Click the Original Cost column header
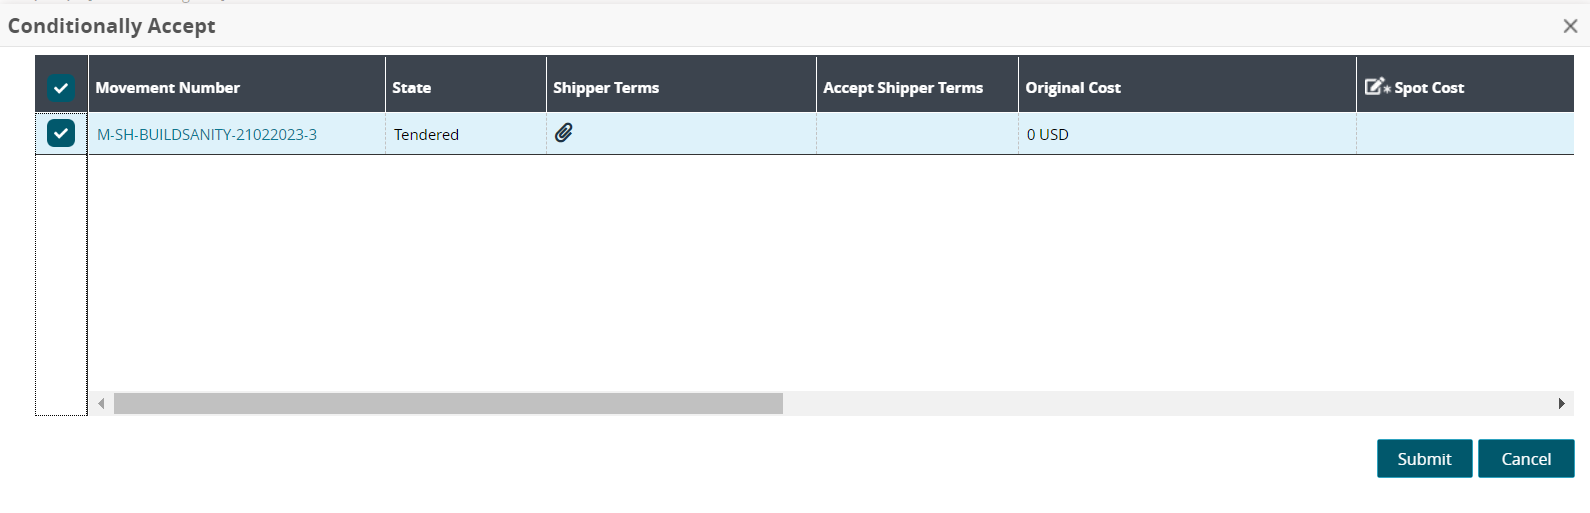Image resolution: width=1590 pixels, height=513 pixels. coord(1073,88)
